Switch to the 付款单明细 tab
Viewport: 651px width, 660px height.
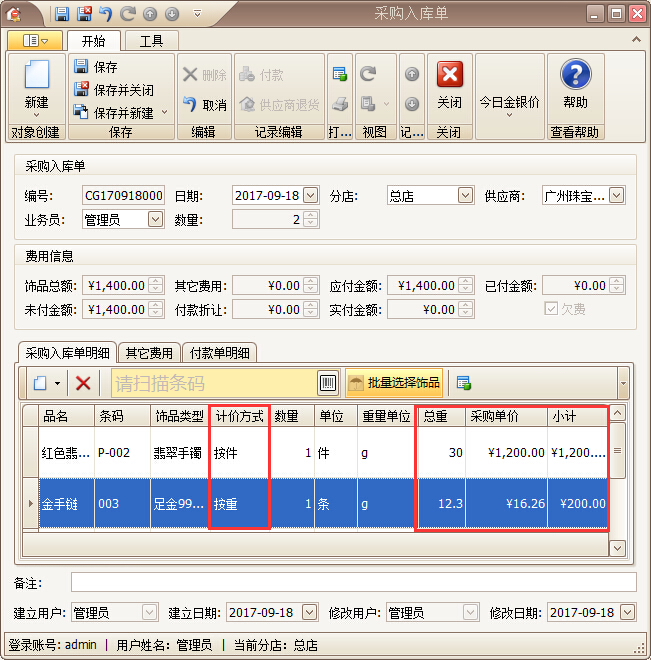click(219, 352)
